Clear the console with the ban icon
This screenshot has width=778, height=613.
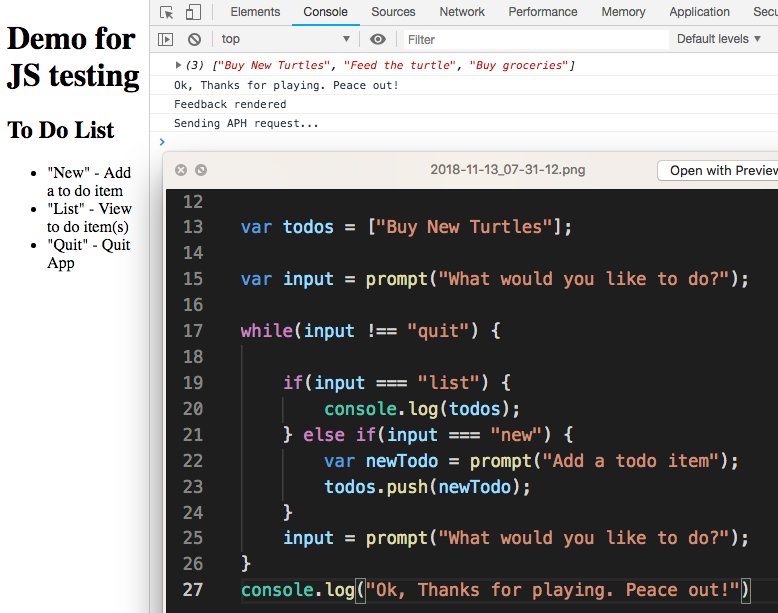(194, 39)
